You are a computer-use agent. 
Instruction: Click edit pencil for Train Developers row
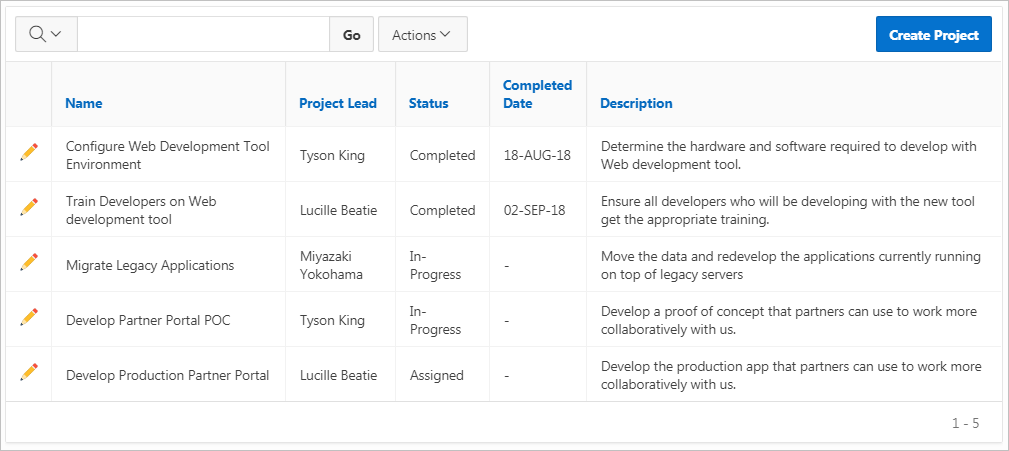[x=29, y=207]
